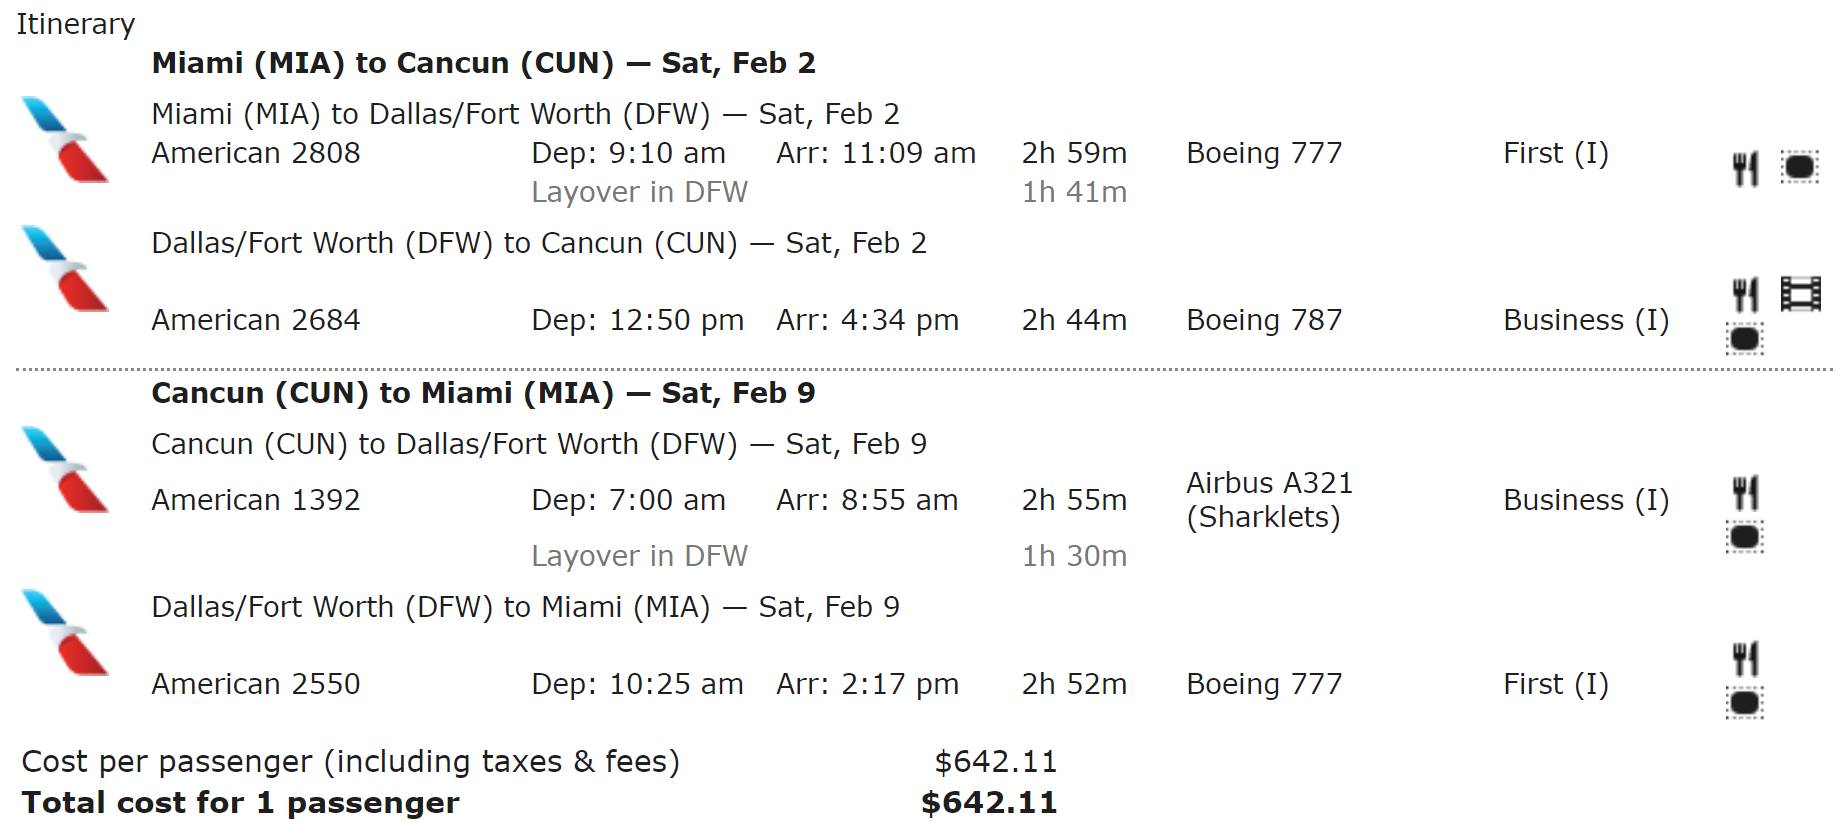Click the airline logo next to American 2684

(x=65, y=269)
